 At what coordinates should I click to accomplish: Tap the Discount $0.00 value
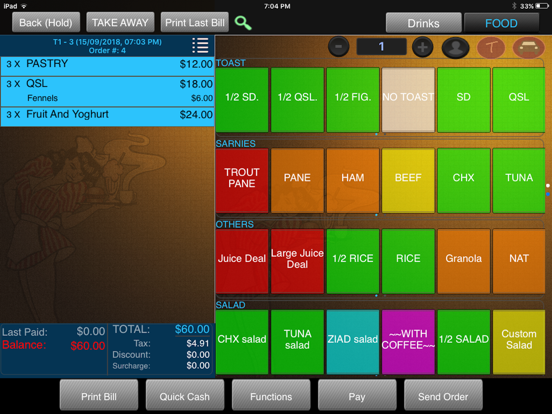click(198, 355)
